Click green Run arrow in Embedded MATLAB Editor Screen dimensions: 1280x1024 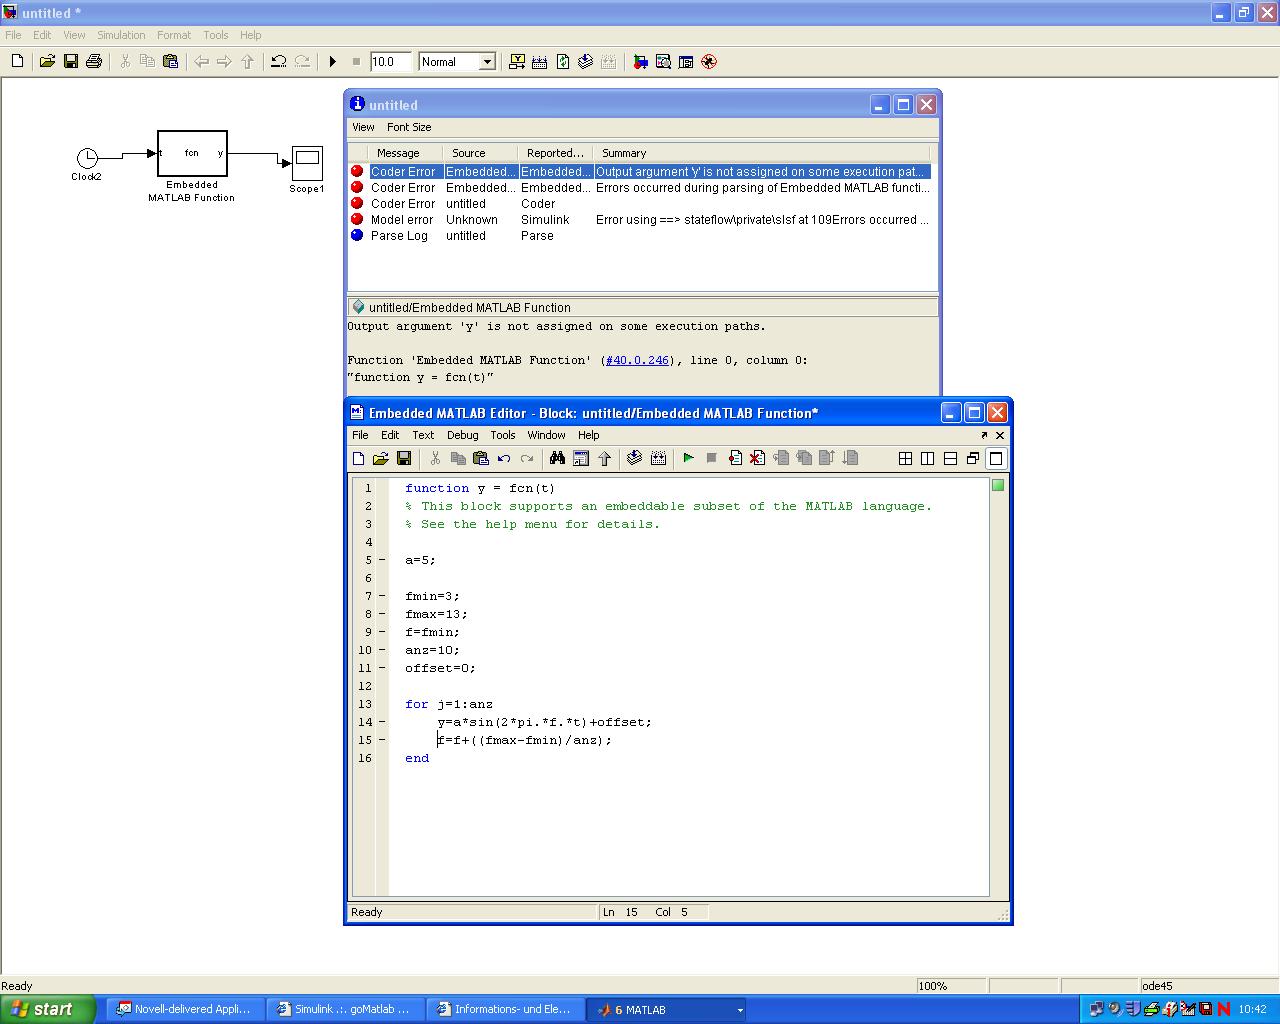(688, 458)
